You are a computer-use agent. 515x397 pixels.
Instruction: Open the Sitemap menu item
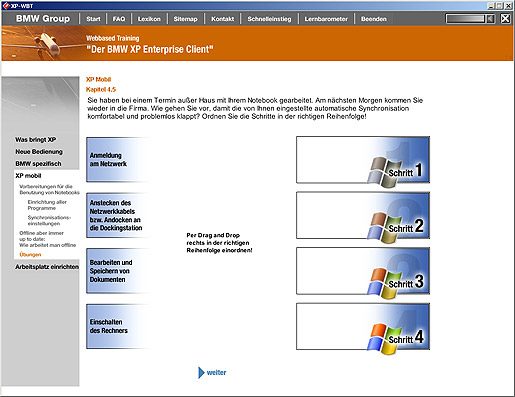click(186, 19)
